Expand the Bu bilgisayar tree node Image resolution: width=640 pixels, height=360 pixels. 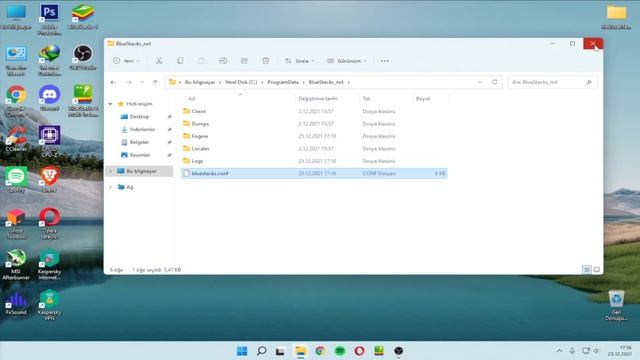[x=110, y=171]
